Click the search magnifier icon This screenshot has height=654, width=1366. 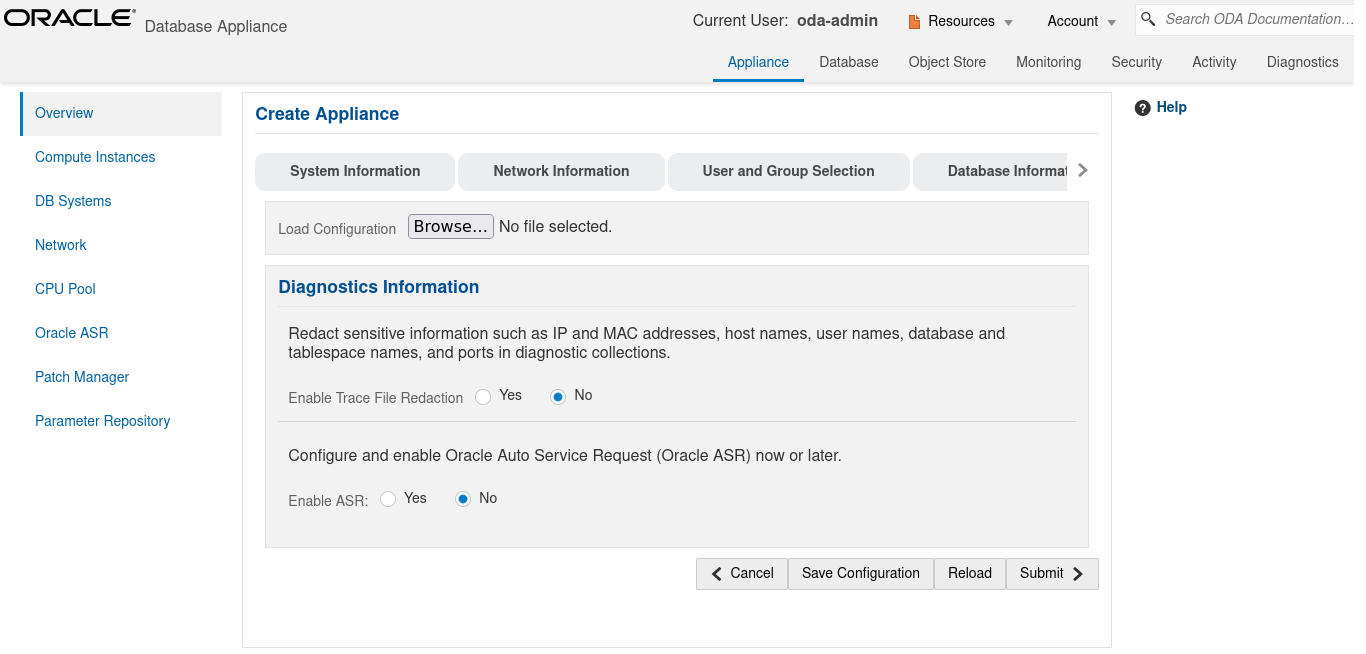click(1149, 19)
